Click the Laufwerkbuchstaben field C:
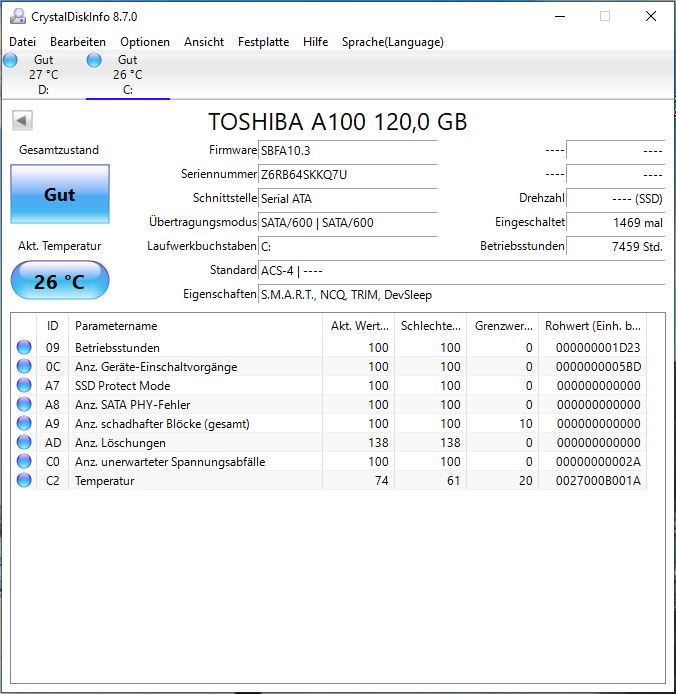This screenshot has width=676, height=694. pyautogui.click(x=348, y=247)
